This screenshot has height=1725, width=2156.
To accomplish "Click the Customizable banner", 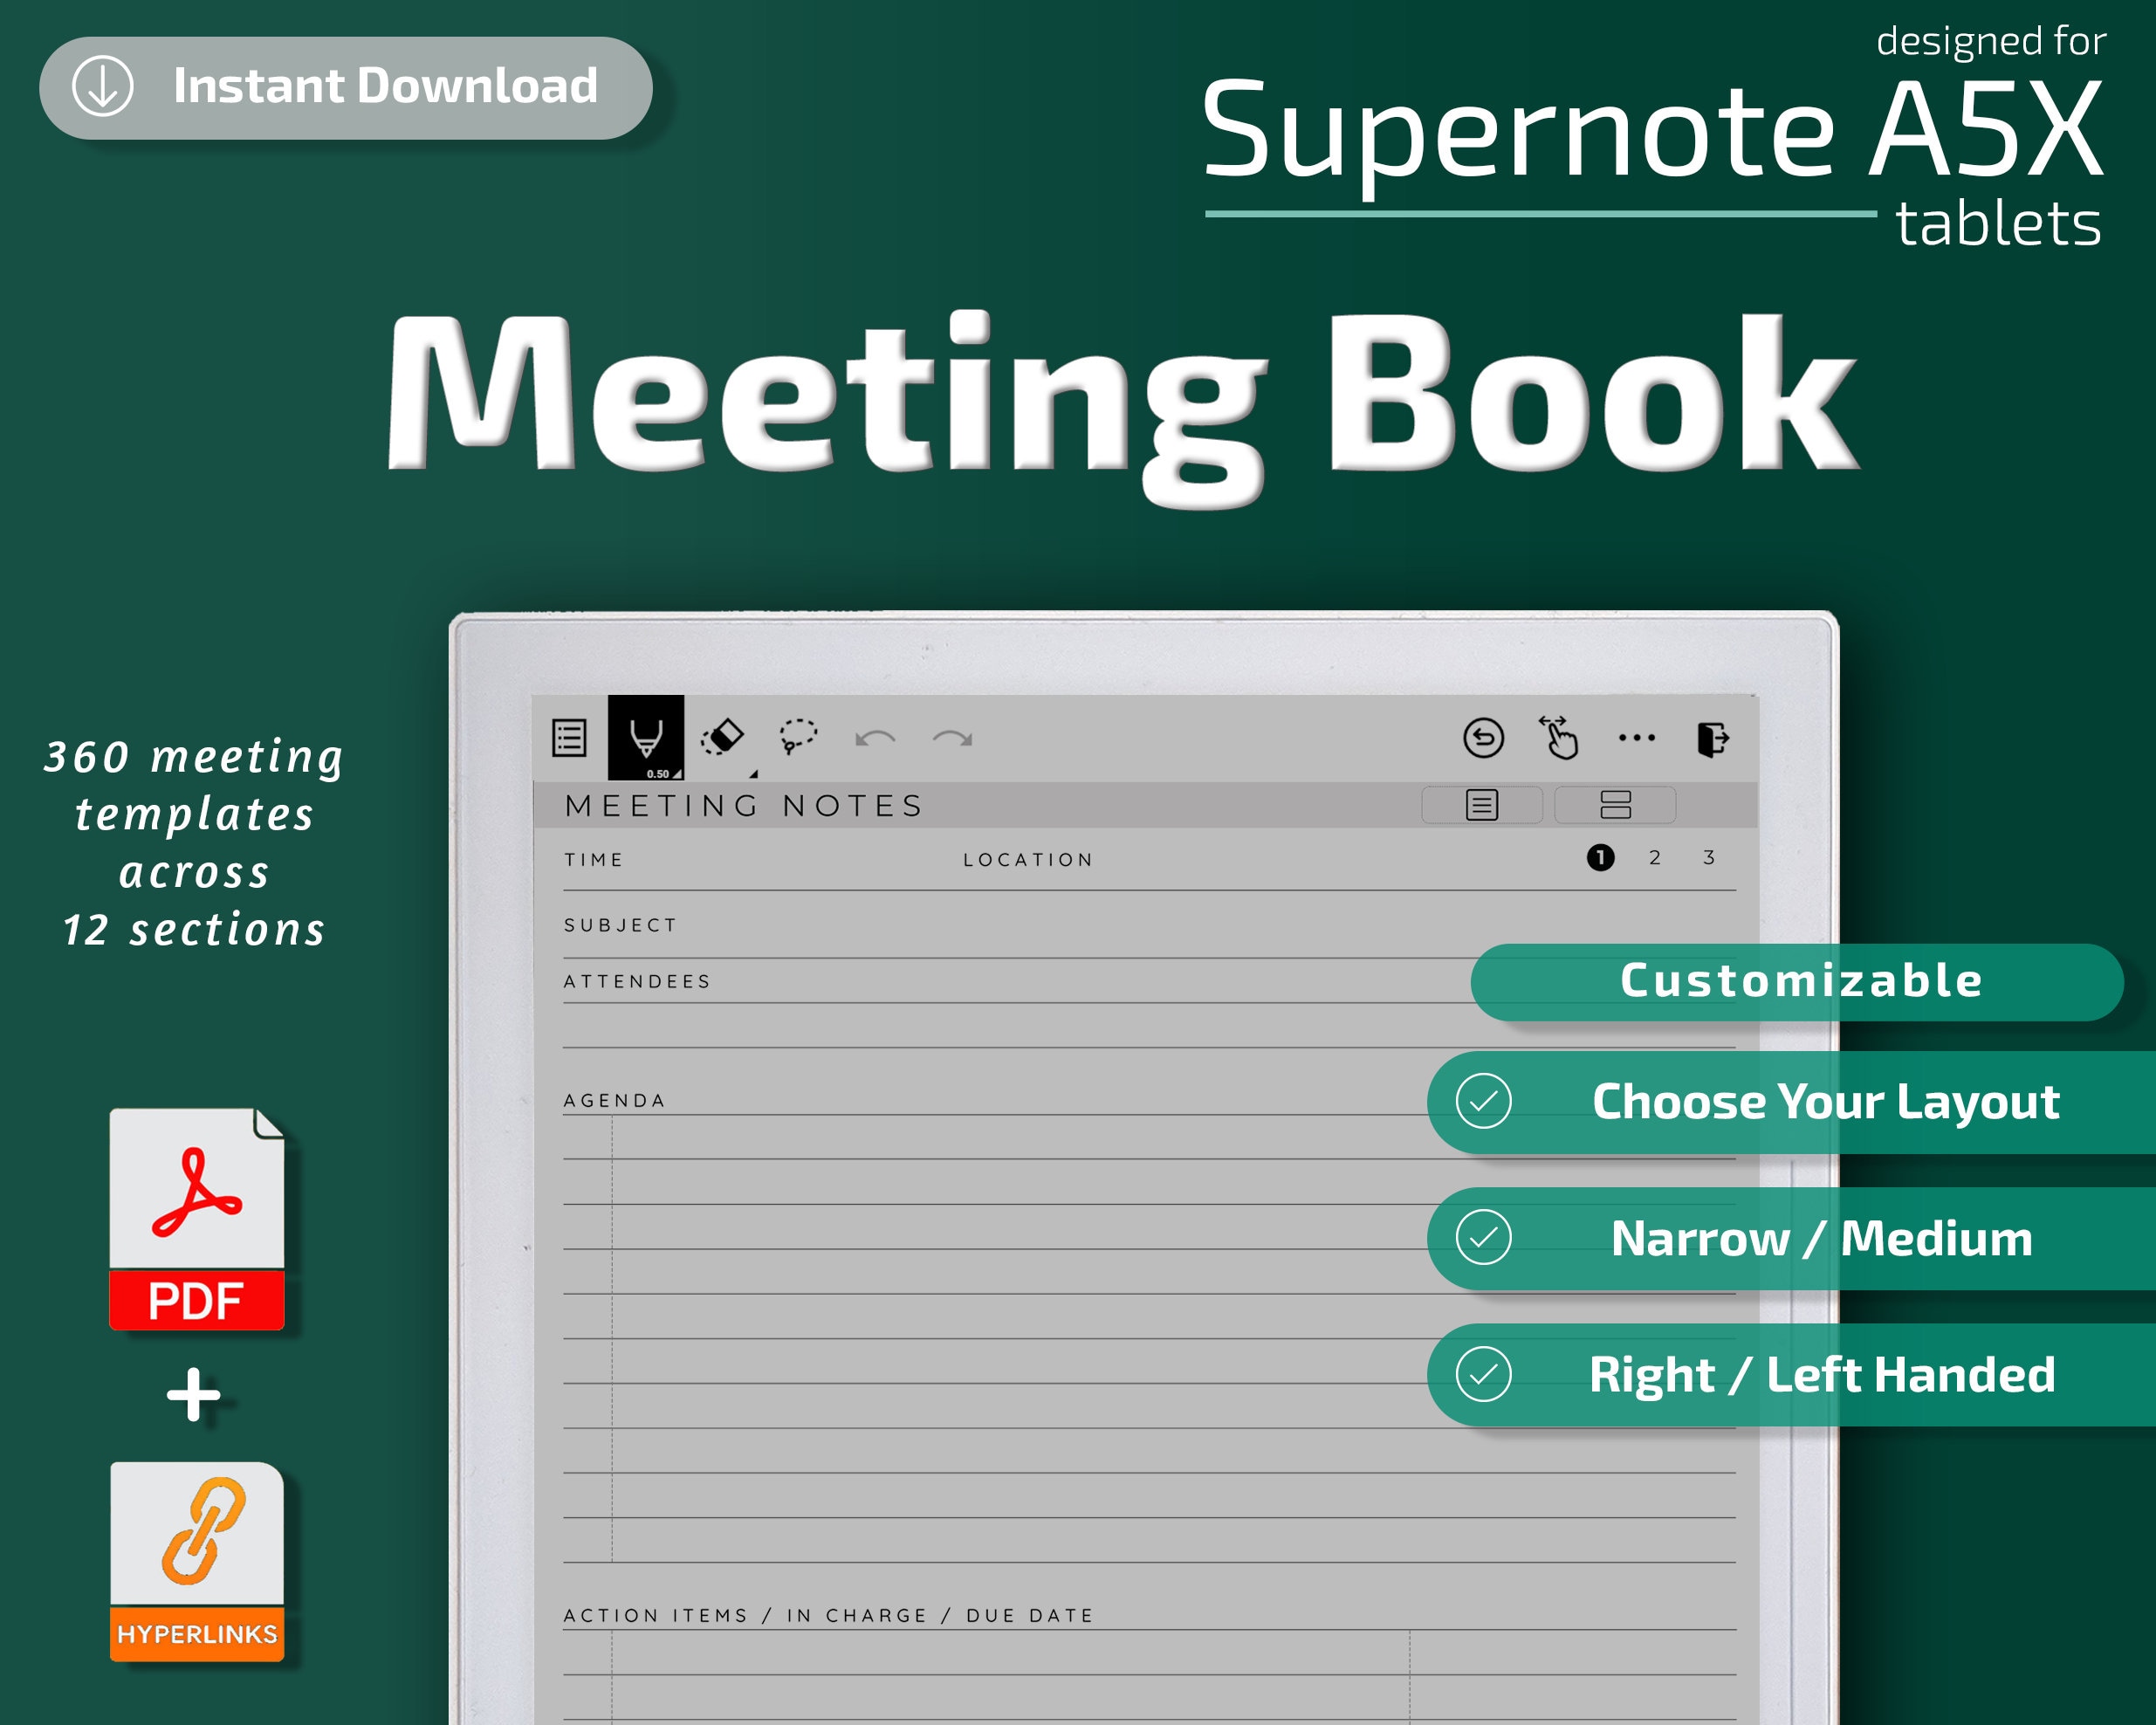I will click(1797, 982).
